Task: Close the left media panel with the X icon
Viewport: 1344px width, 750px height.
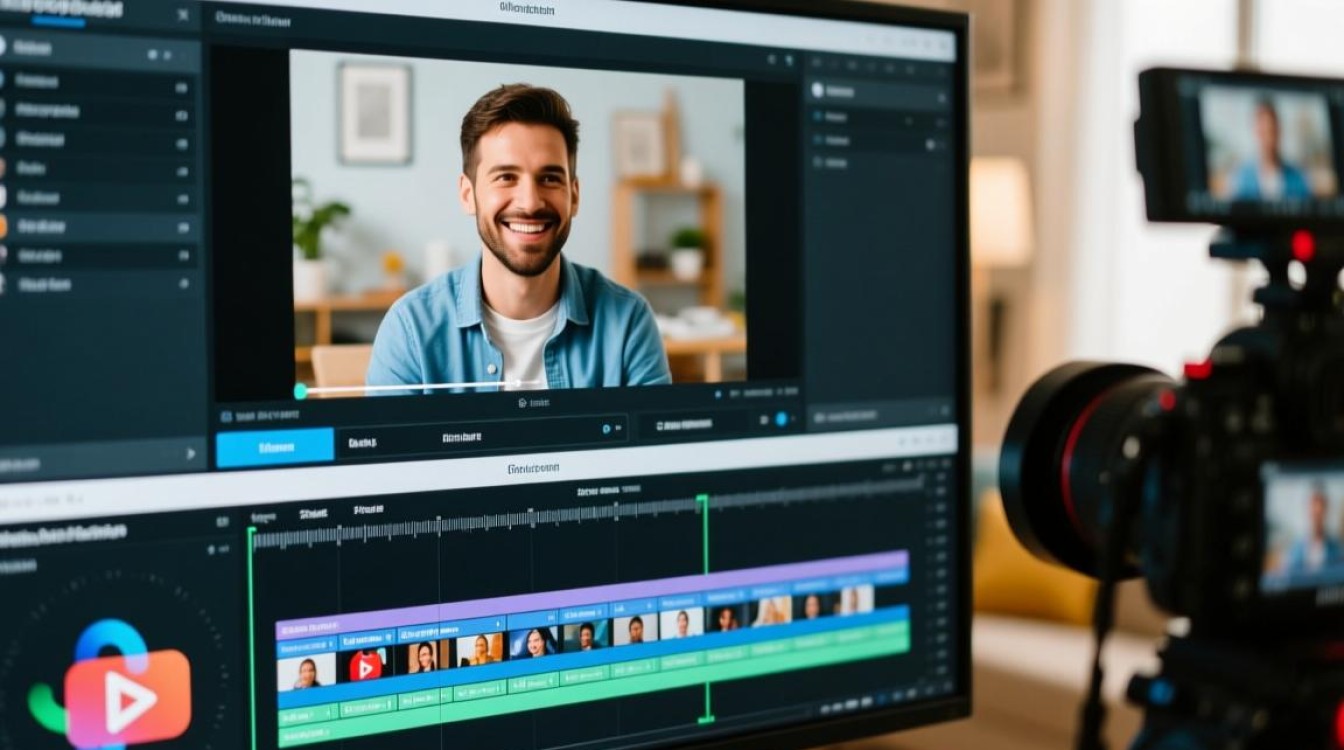Action: (x=182, y=15)
